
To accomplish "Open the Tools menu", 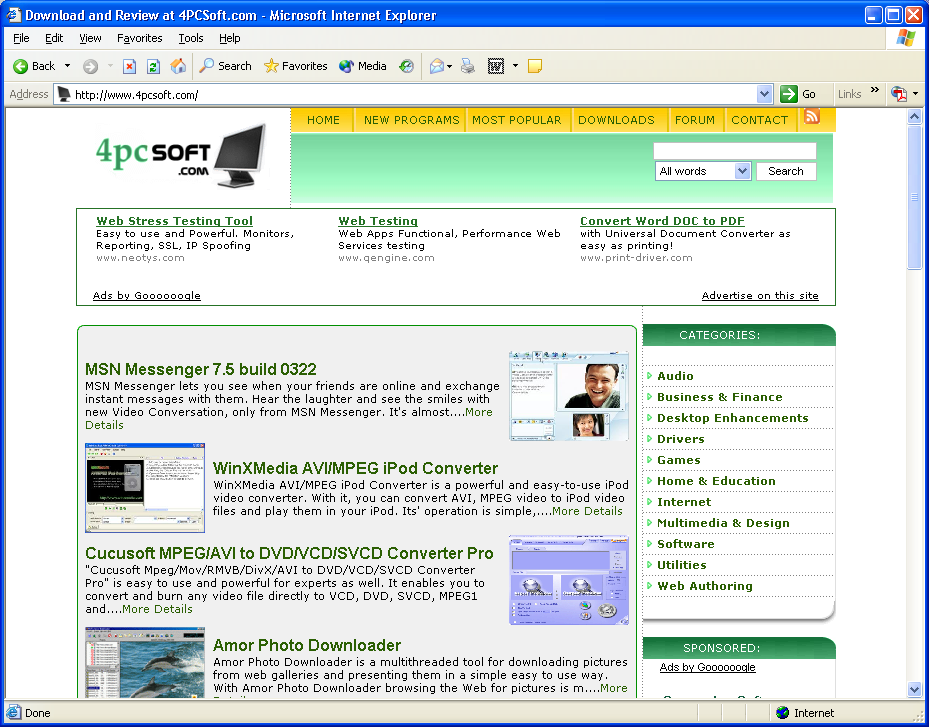I will click(x=191, y=38).
